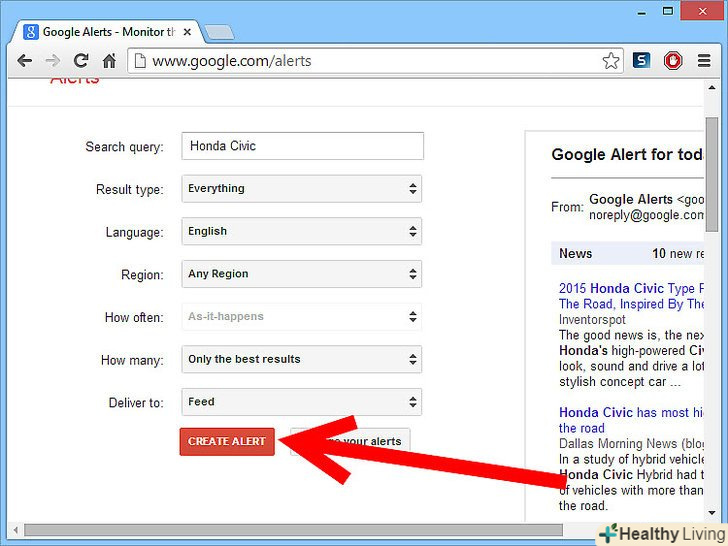728x546 pixels.
Task: Open the red stop-hand blocker extension
Action: click(672, 61)
